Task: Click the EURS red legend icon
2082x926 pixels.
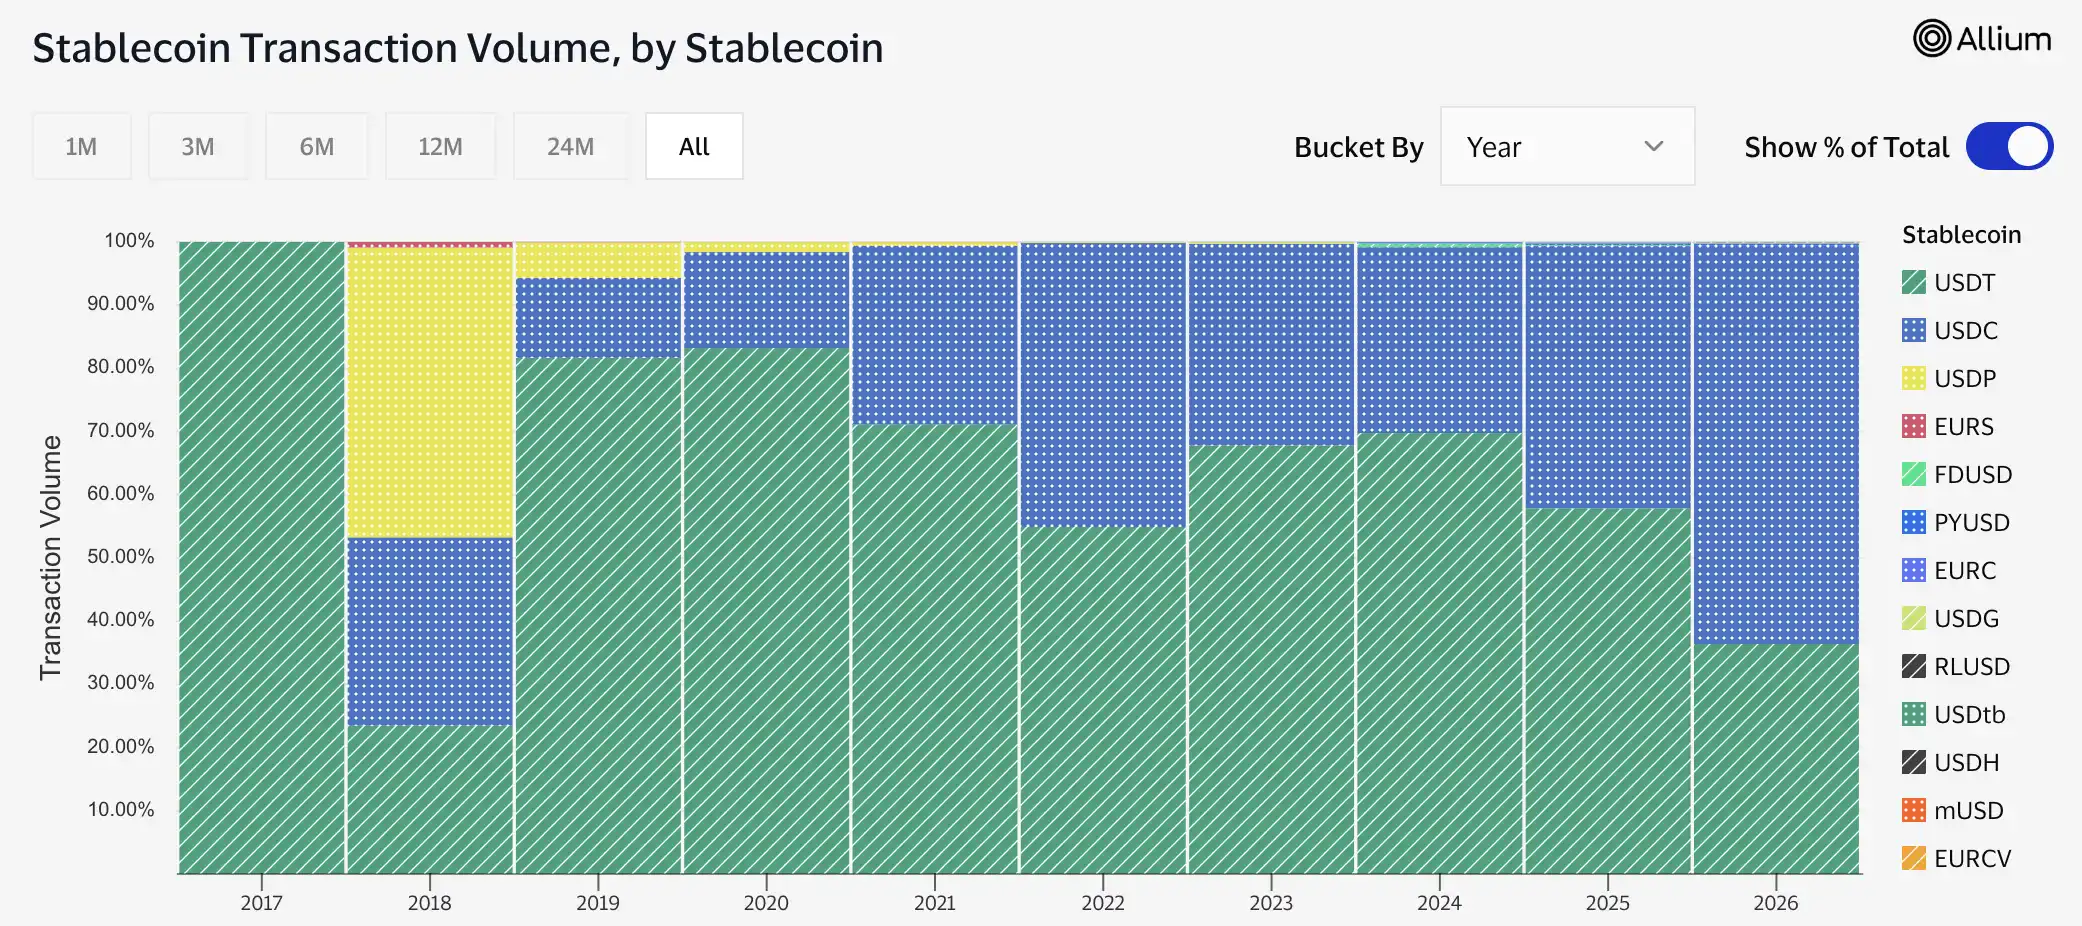Action: pos(1913,426)
